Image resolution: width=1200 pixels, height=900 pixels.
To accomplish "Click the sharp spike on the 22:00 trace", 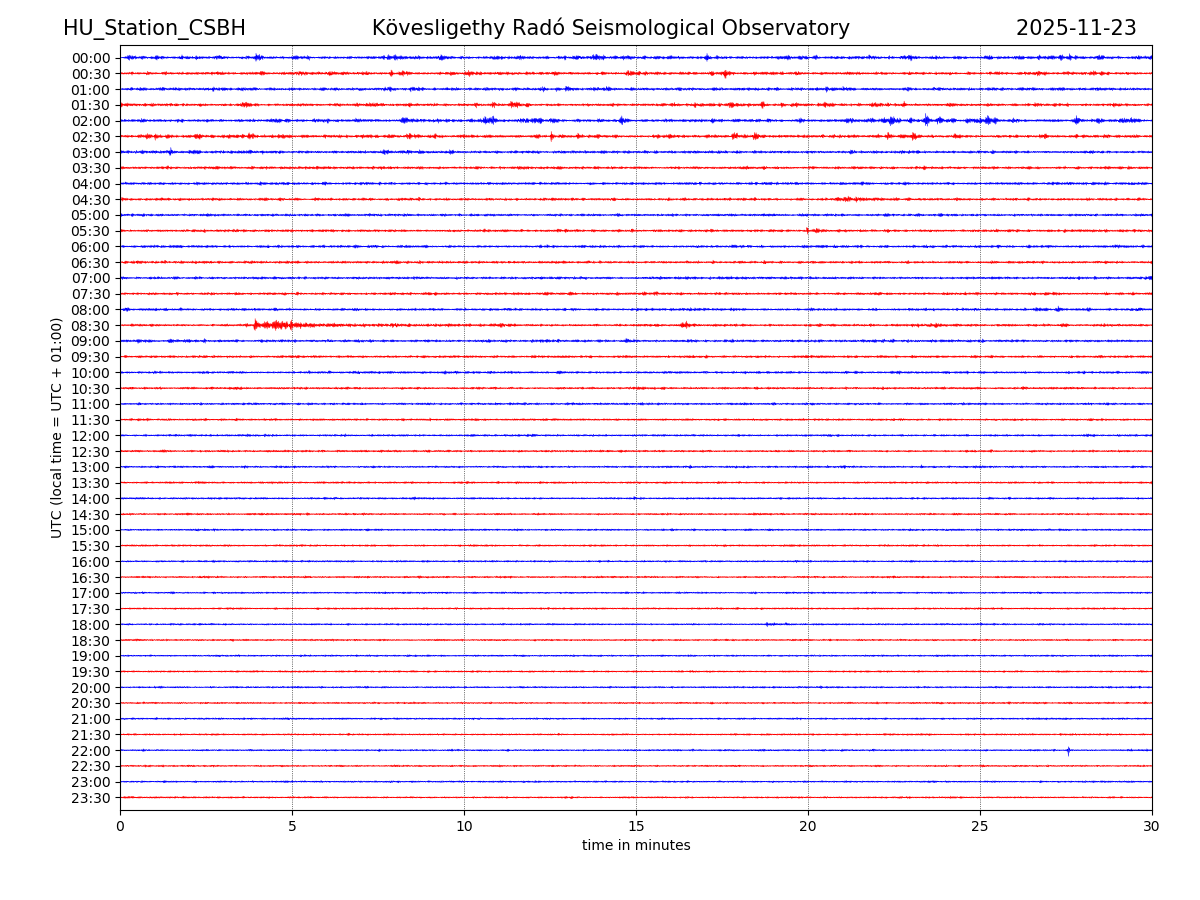I will (1068, 750).
